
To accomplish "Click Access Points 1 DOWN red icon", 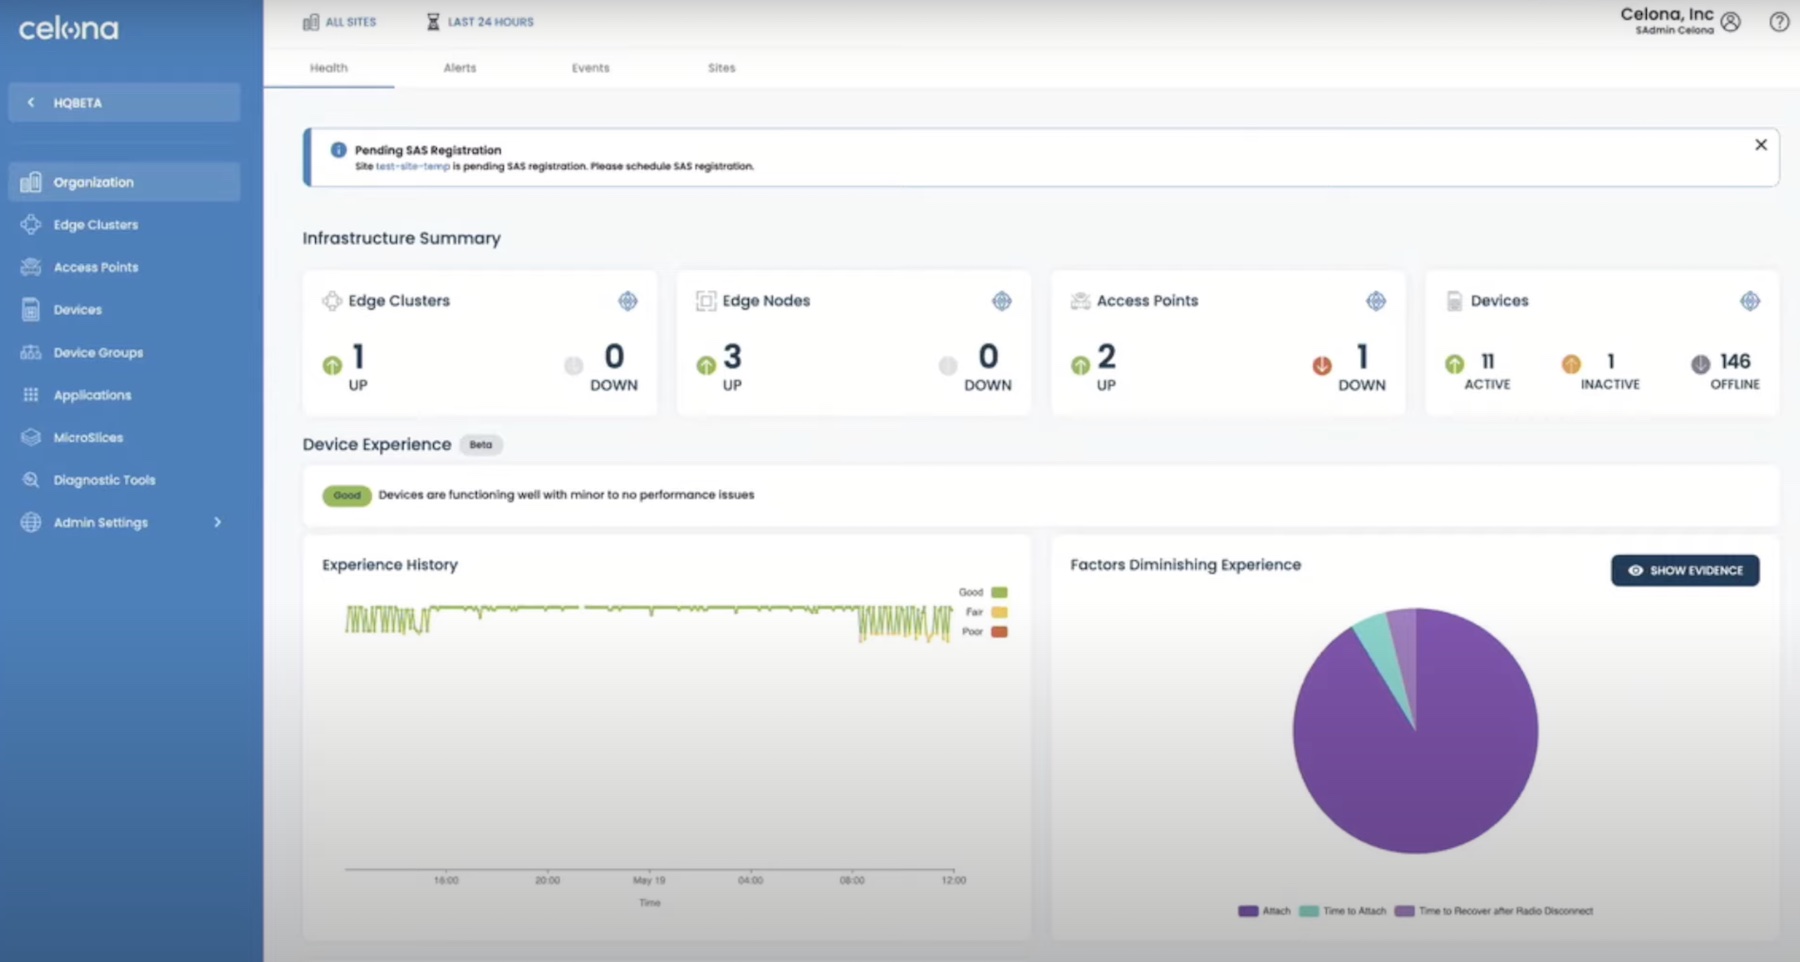I will coord(1322,366).
